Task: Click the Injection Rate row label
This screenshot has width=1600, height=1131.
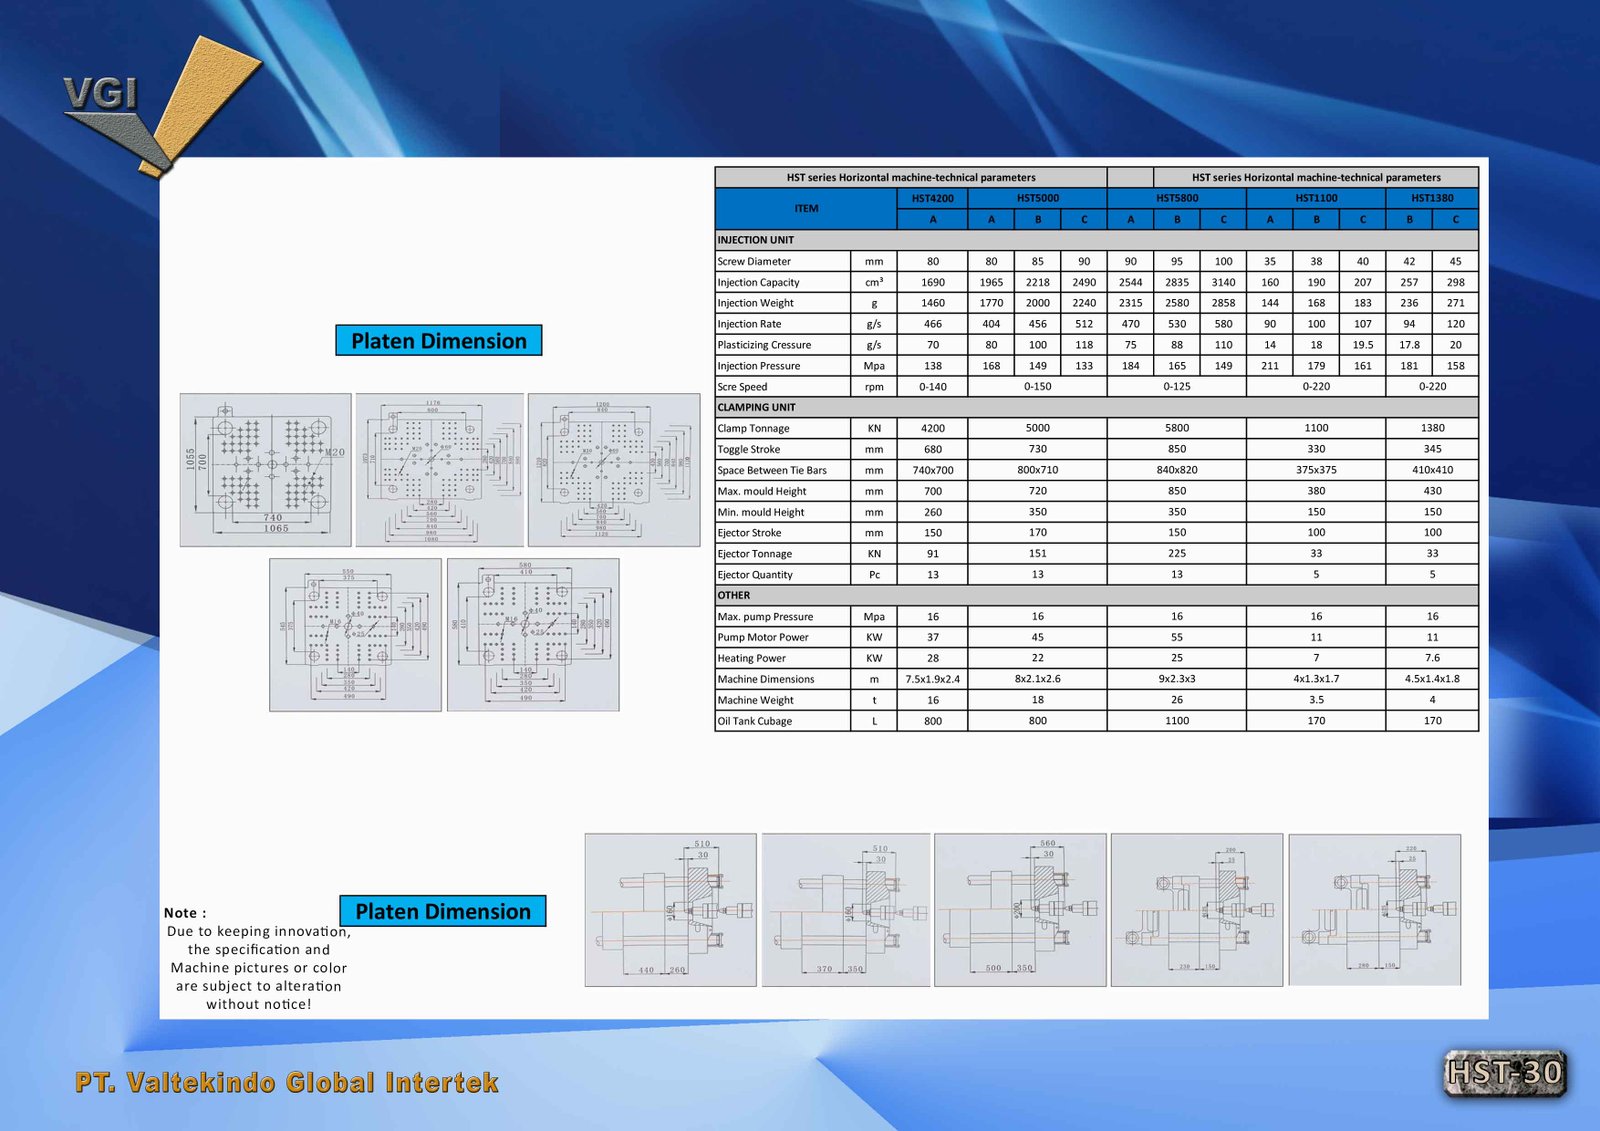Action: pyautogui.click(x=749, y=324)
